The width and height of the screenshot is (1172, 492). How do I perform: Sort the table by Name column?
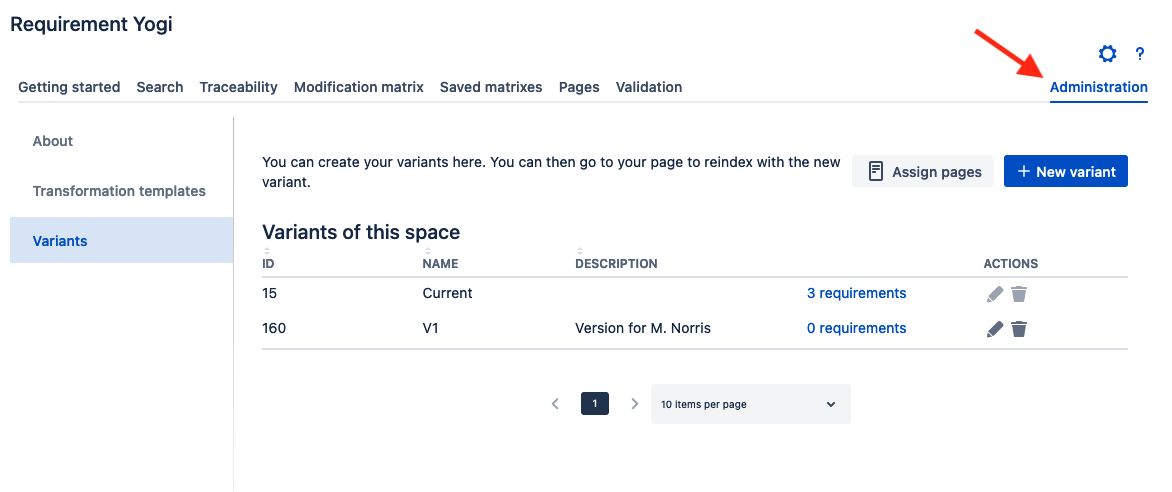click(440, 264)
